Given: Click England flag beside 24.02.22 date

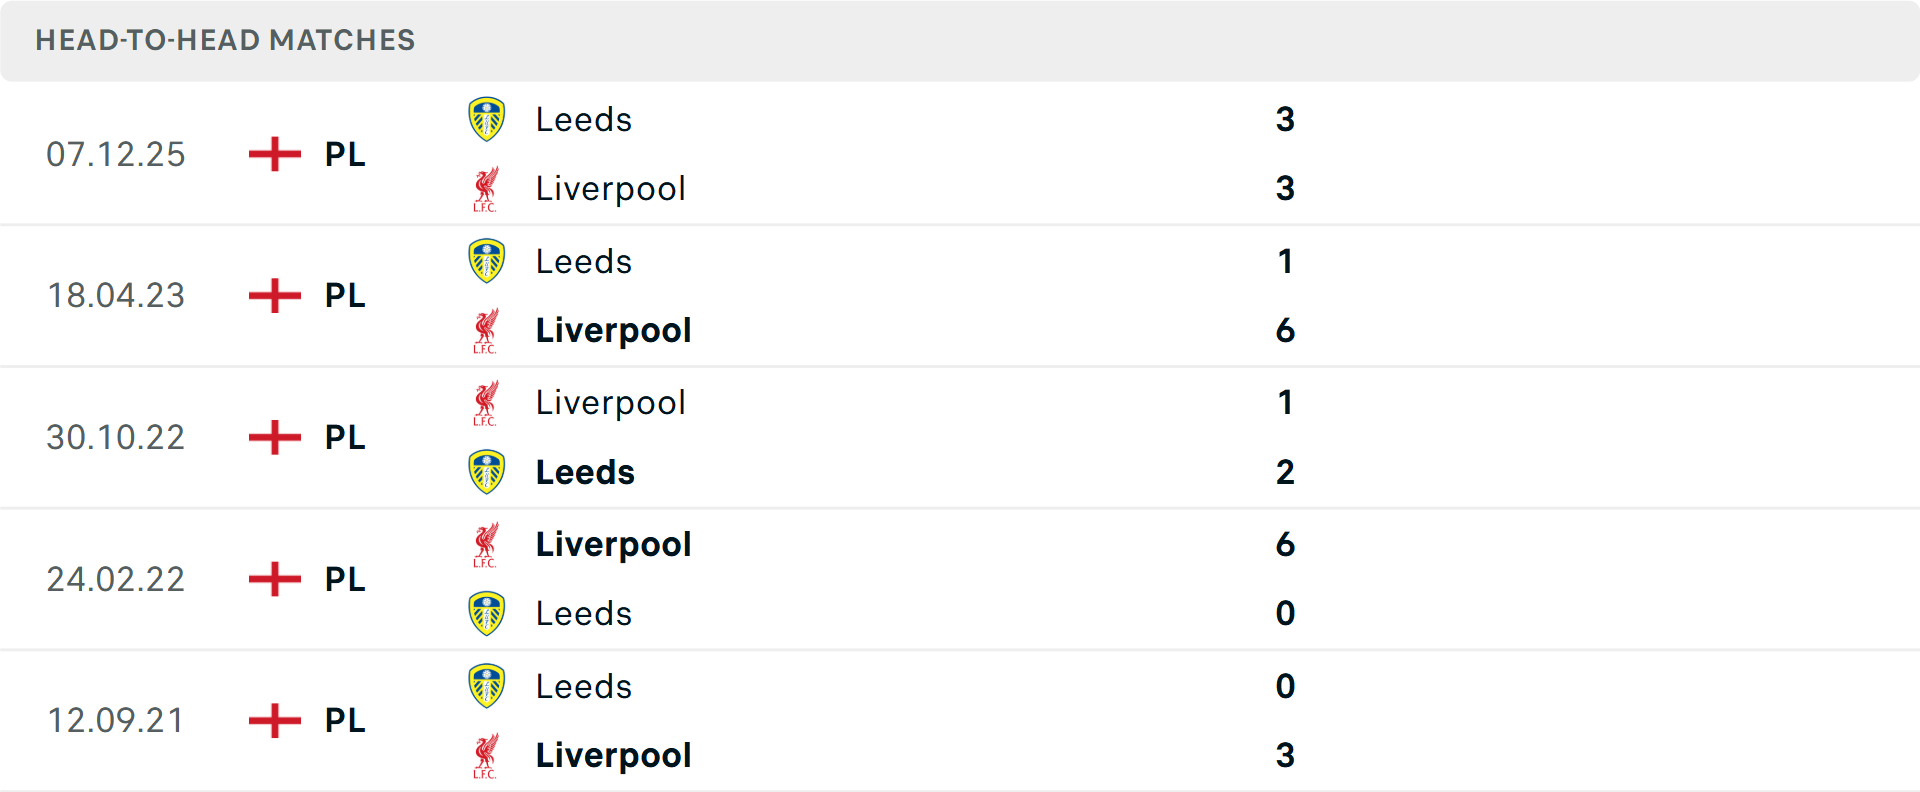Looking at the screenshot, I should point(274,579).
